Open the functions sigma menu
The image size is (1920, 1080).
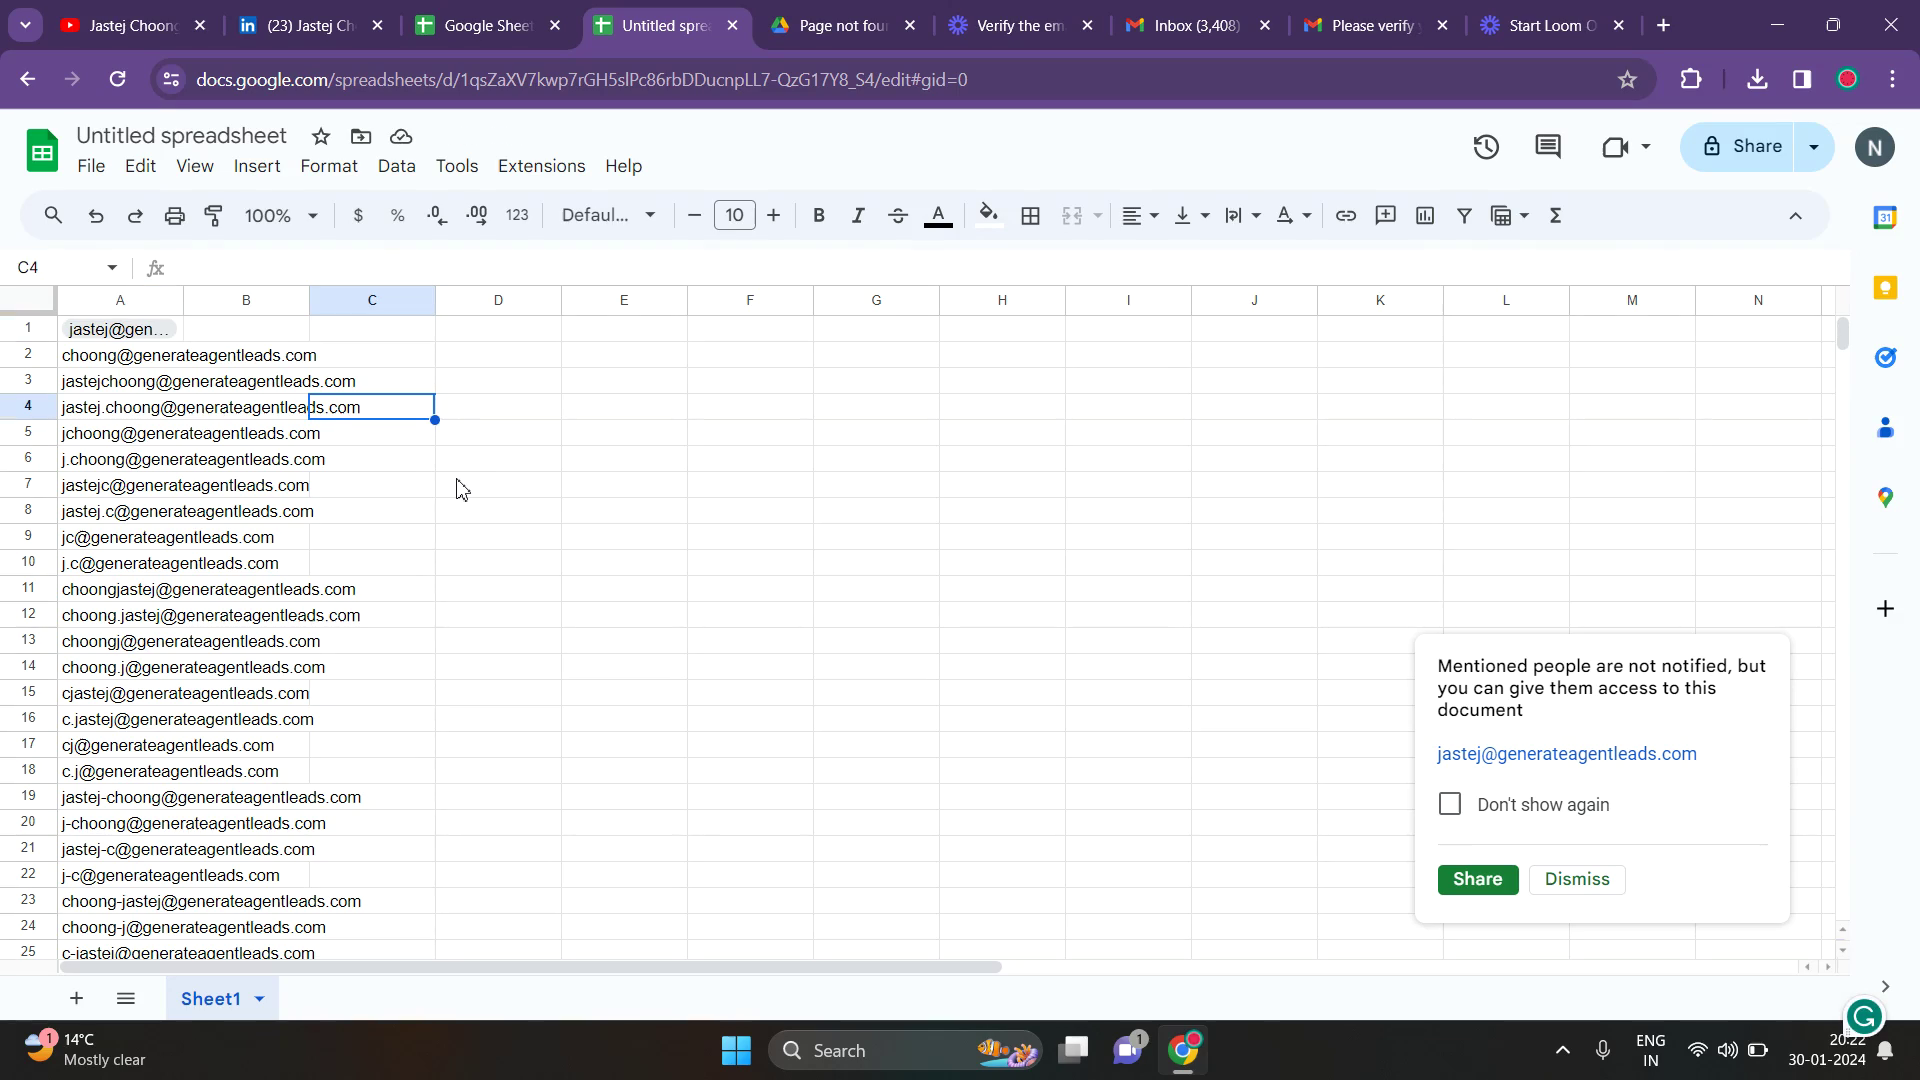coord(1556,215)
